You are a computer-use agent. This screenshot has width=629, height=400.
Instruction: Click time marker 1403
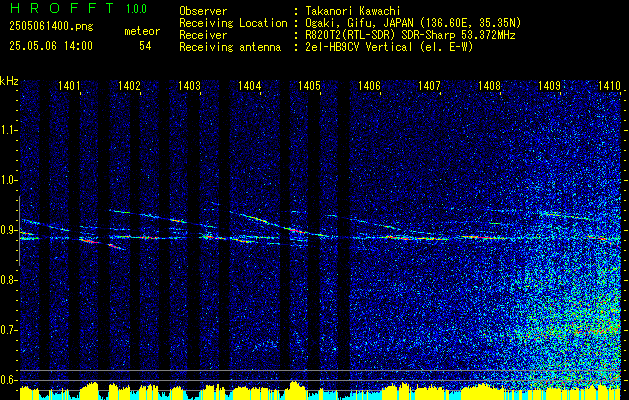(x=189, y=85)
